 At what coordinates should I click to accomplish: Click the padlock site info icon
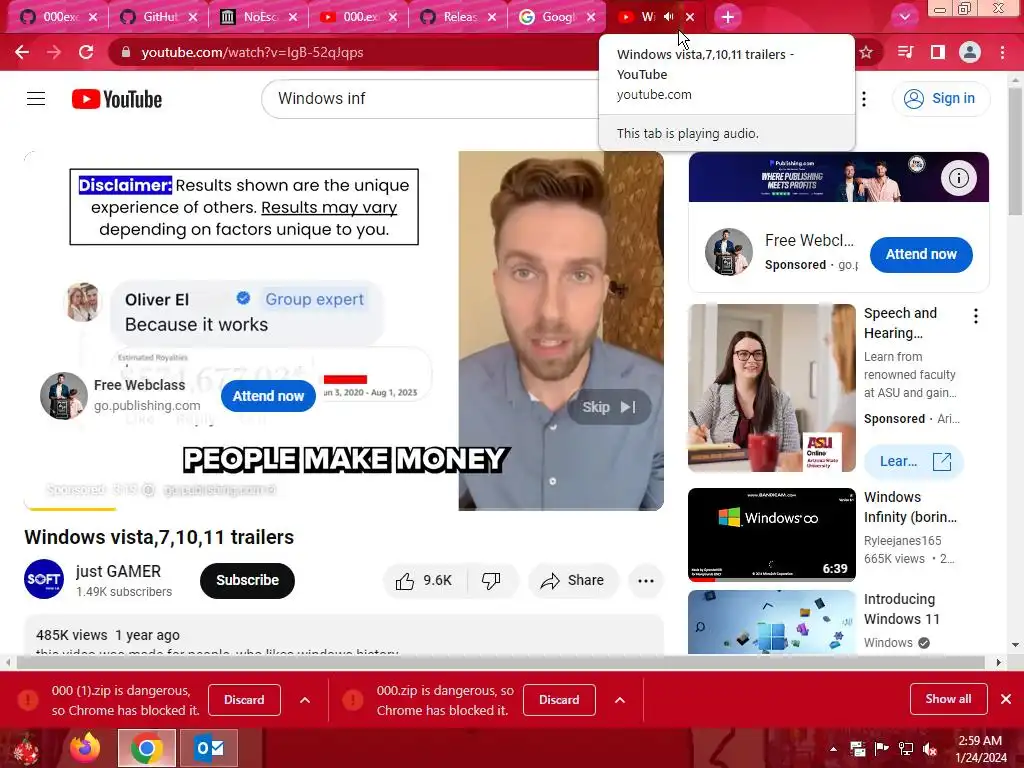(x=126, y=52)
